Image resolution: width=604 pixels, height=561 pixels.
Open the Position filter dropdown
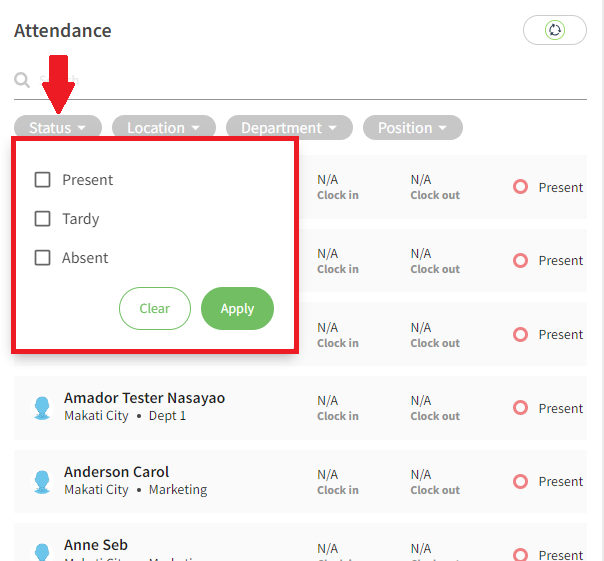pyautogui.click(x=413, y=128)
